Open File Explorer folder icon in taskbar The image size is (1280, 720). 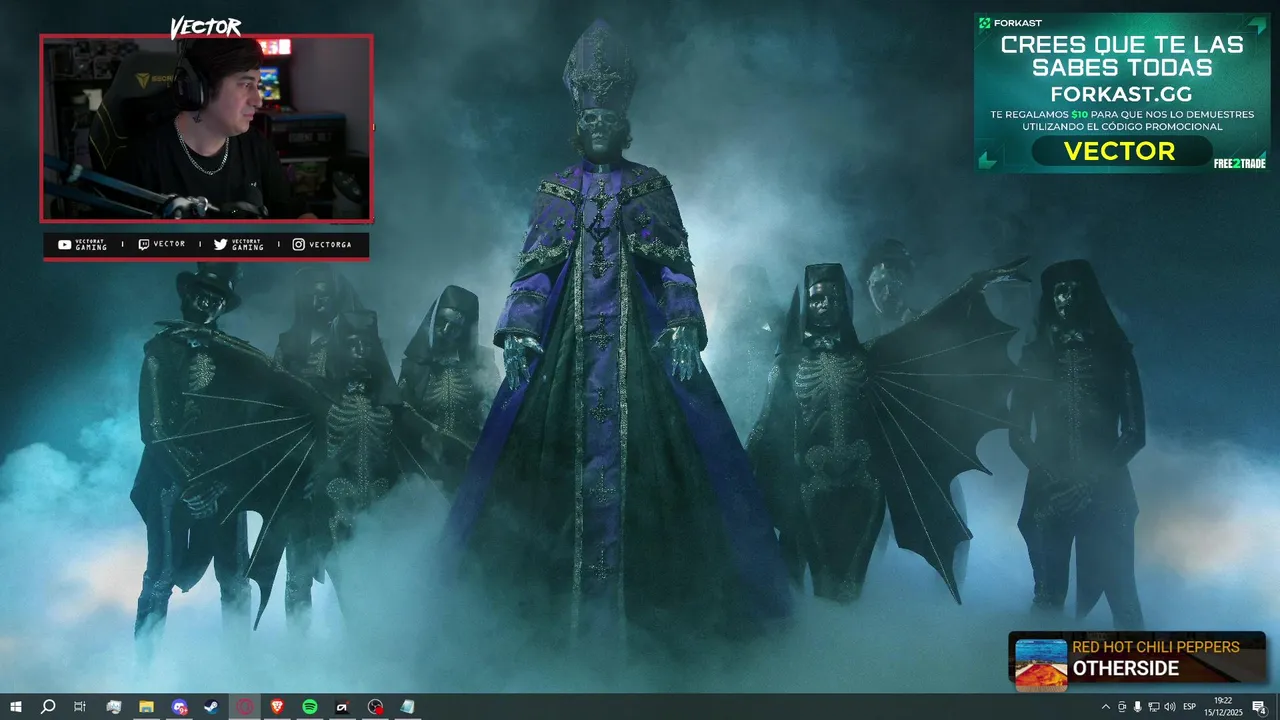(x=146, y=707)
